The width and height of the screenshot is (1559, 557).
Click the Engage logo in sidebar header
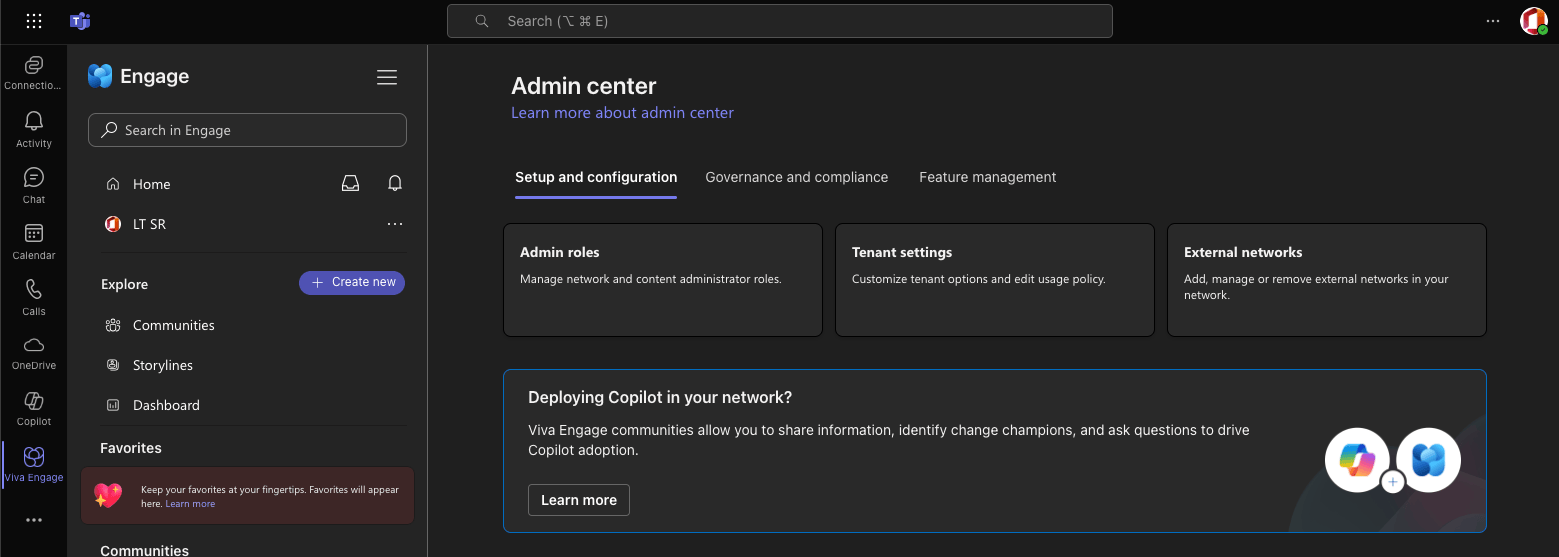pyautogui.click(x=100, y=76)
